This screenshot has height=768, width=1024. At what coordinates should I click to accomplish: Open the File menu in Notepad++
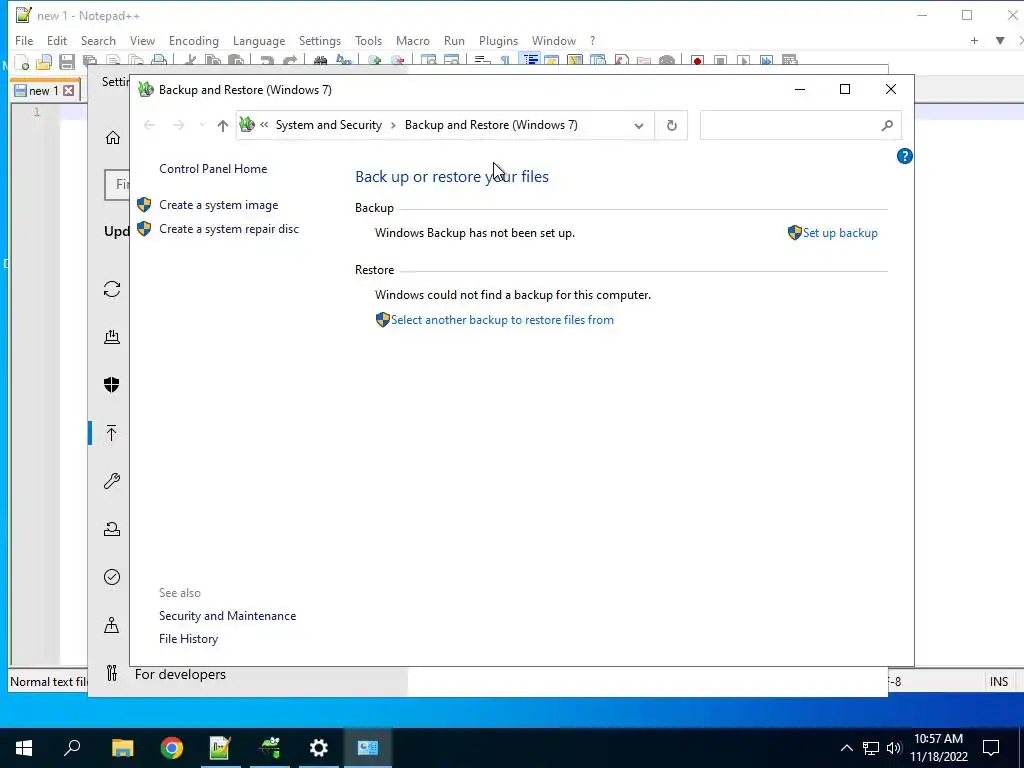[x=24, y=40]
